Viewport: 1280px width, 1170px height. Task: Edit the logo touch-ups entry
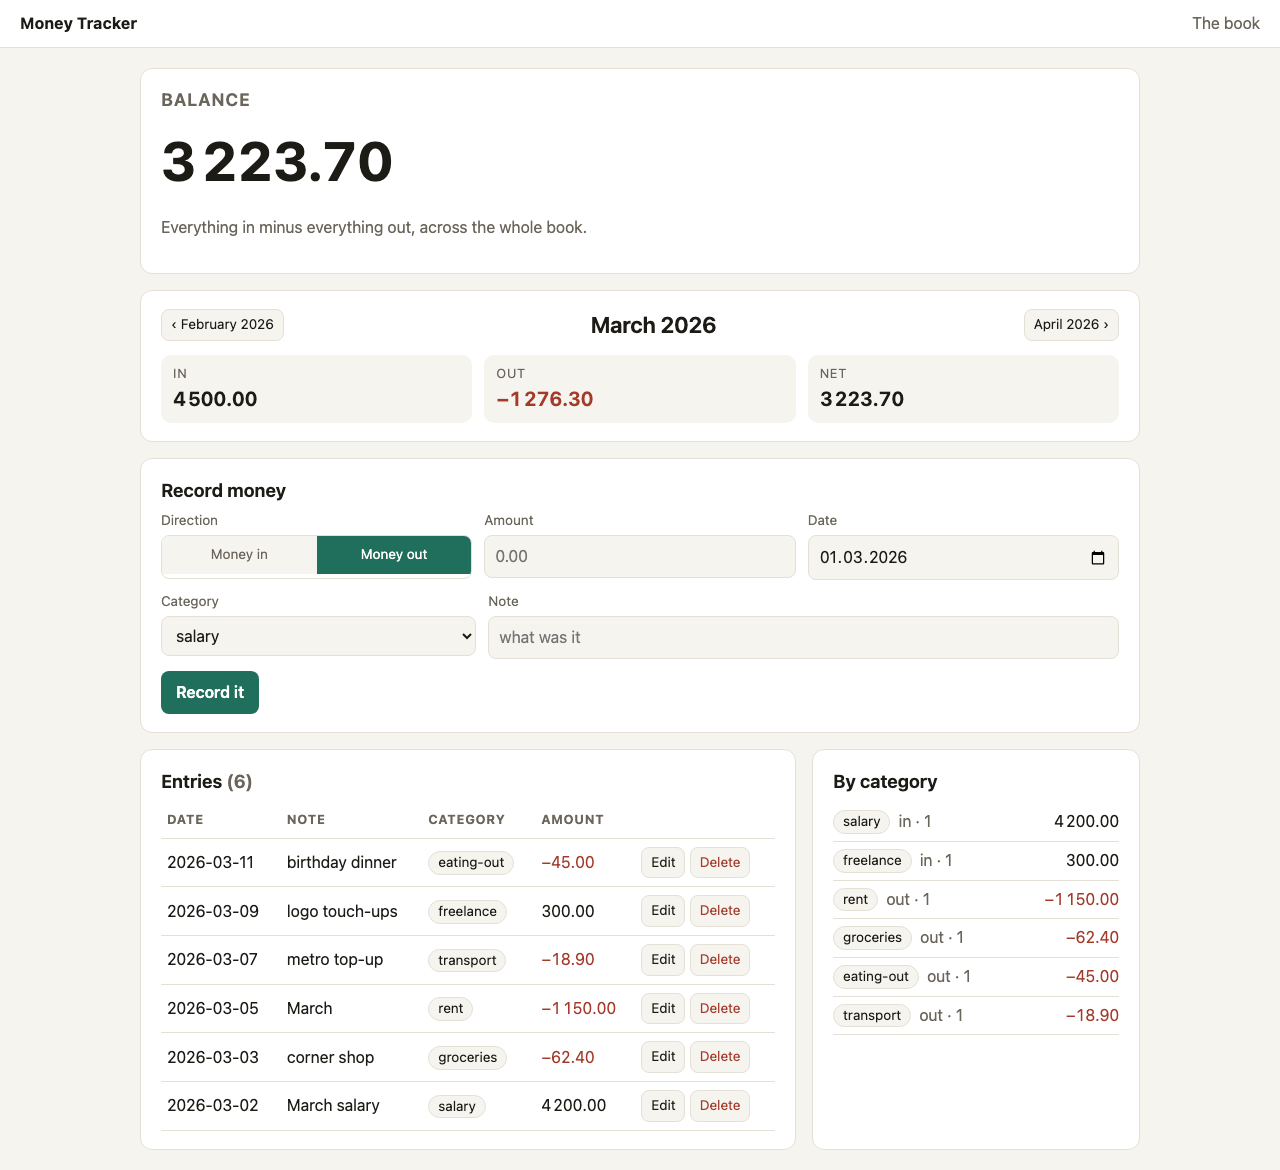pos(663,911)
